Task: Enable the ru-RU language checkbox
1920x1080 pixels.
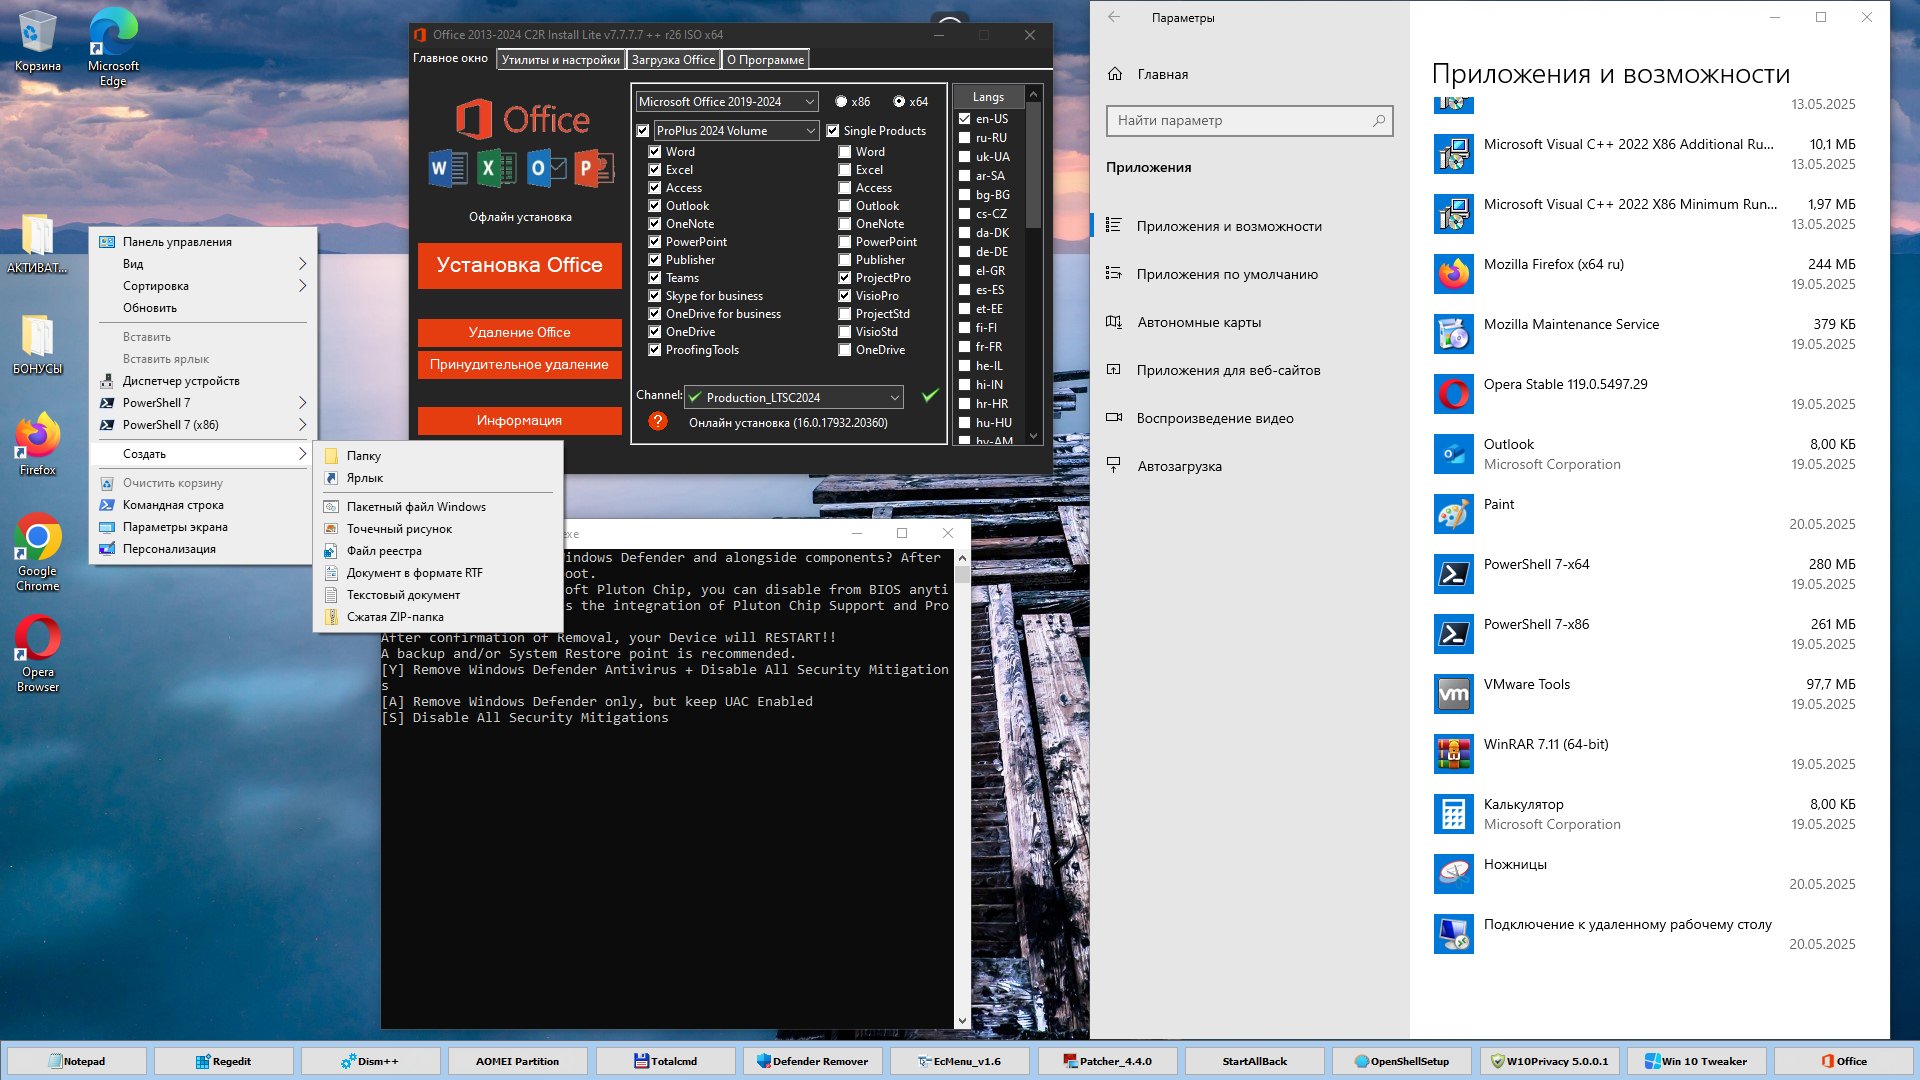Action: pyautogui.click(x=965, y=138)
